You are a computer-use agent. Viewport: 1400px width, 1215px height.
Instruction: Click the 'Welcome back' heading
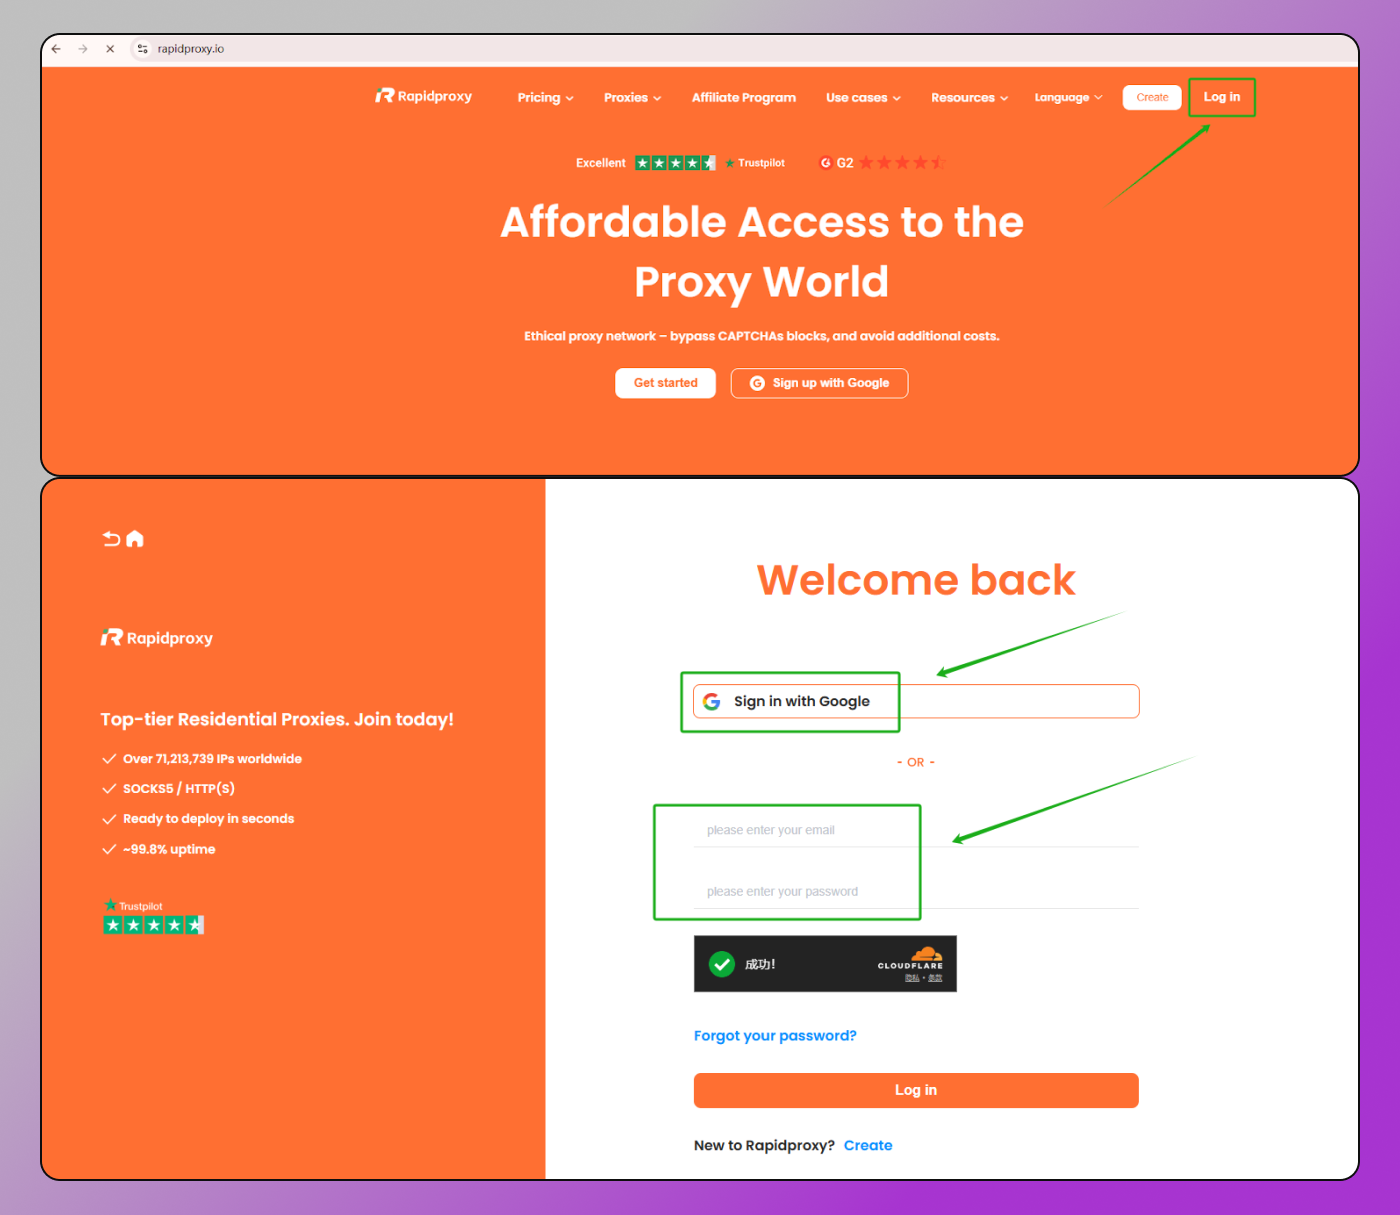click(x=916, y=580)
